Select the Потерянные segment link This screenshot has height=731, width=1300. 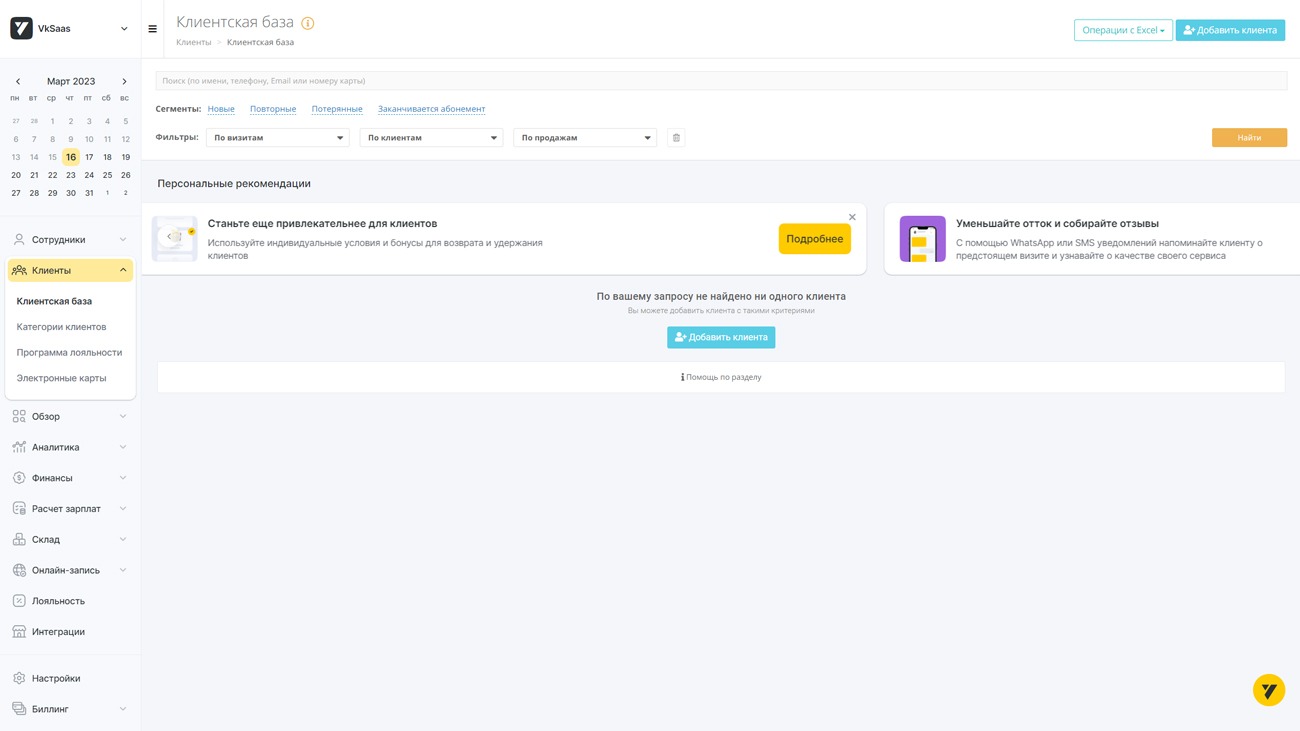[337, 109]
